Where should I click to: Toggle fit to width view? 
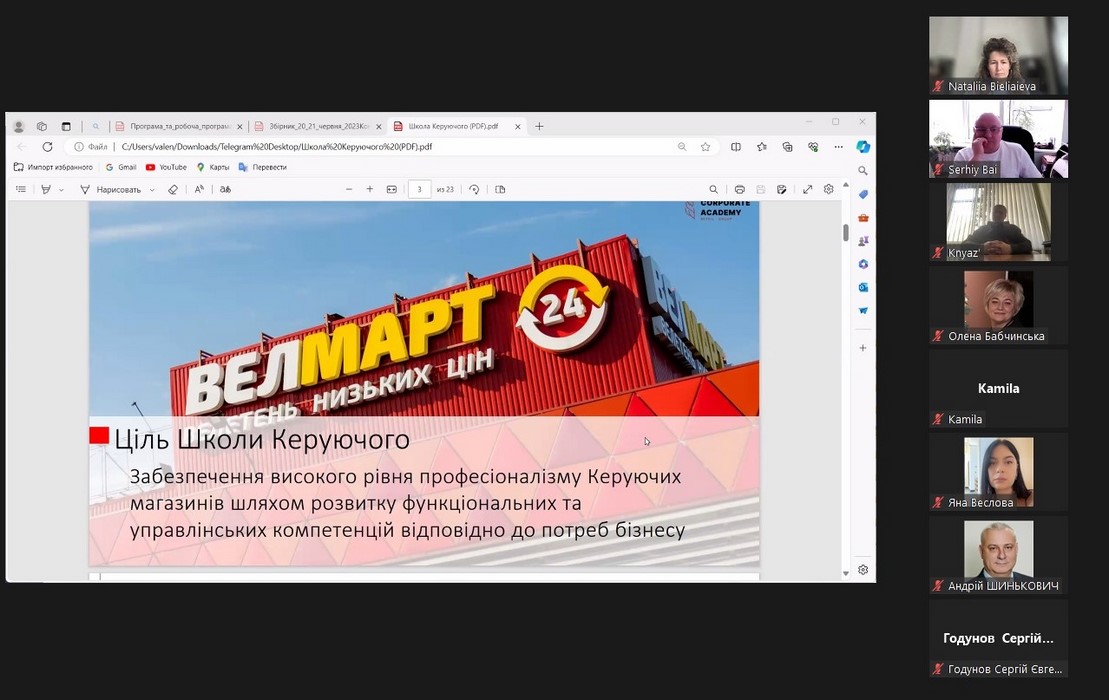click(x=392, y=189)
